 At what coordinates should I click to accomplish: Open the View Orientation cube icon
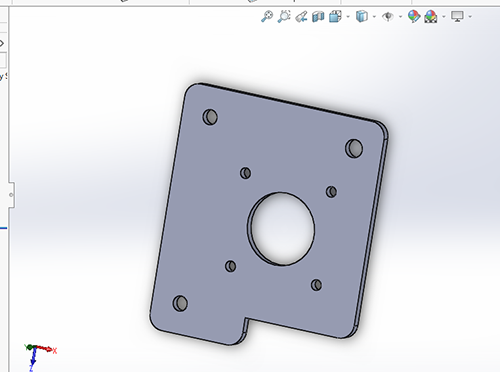tap(335, 16)
